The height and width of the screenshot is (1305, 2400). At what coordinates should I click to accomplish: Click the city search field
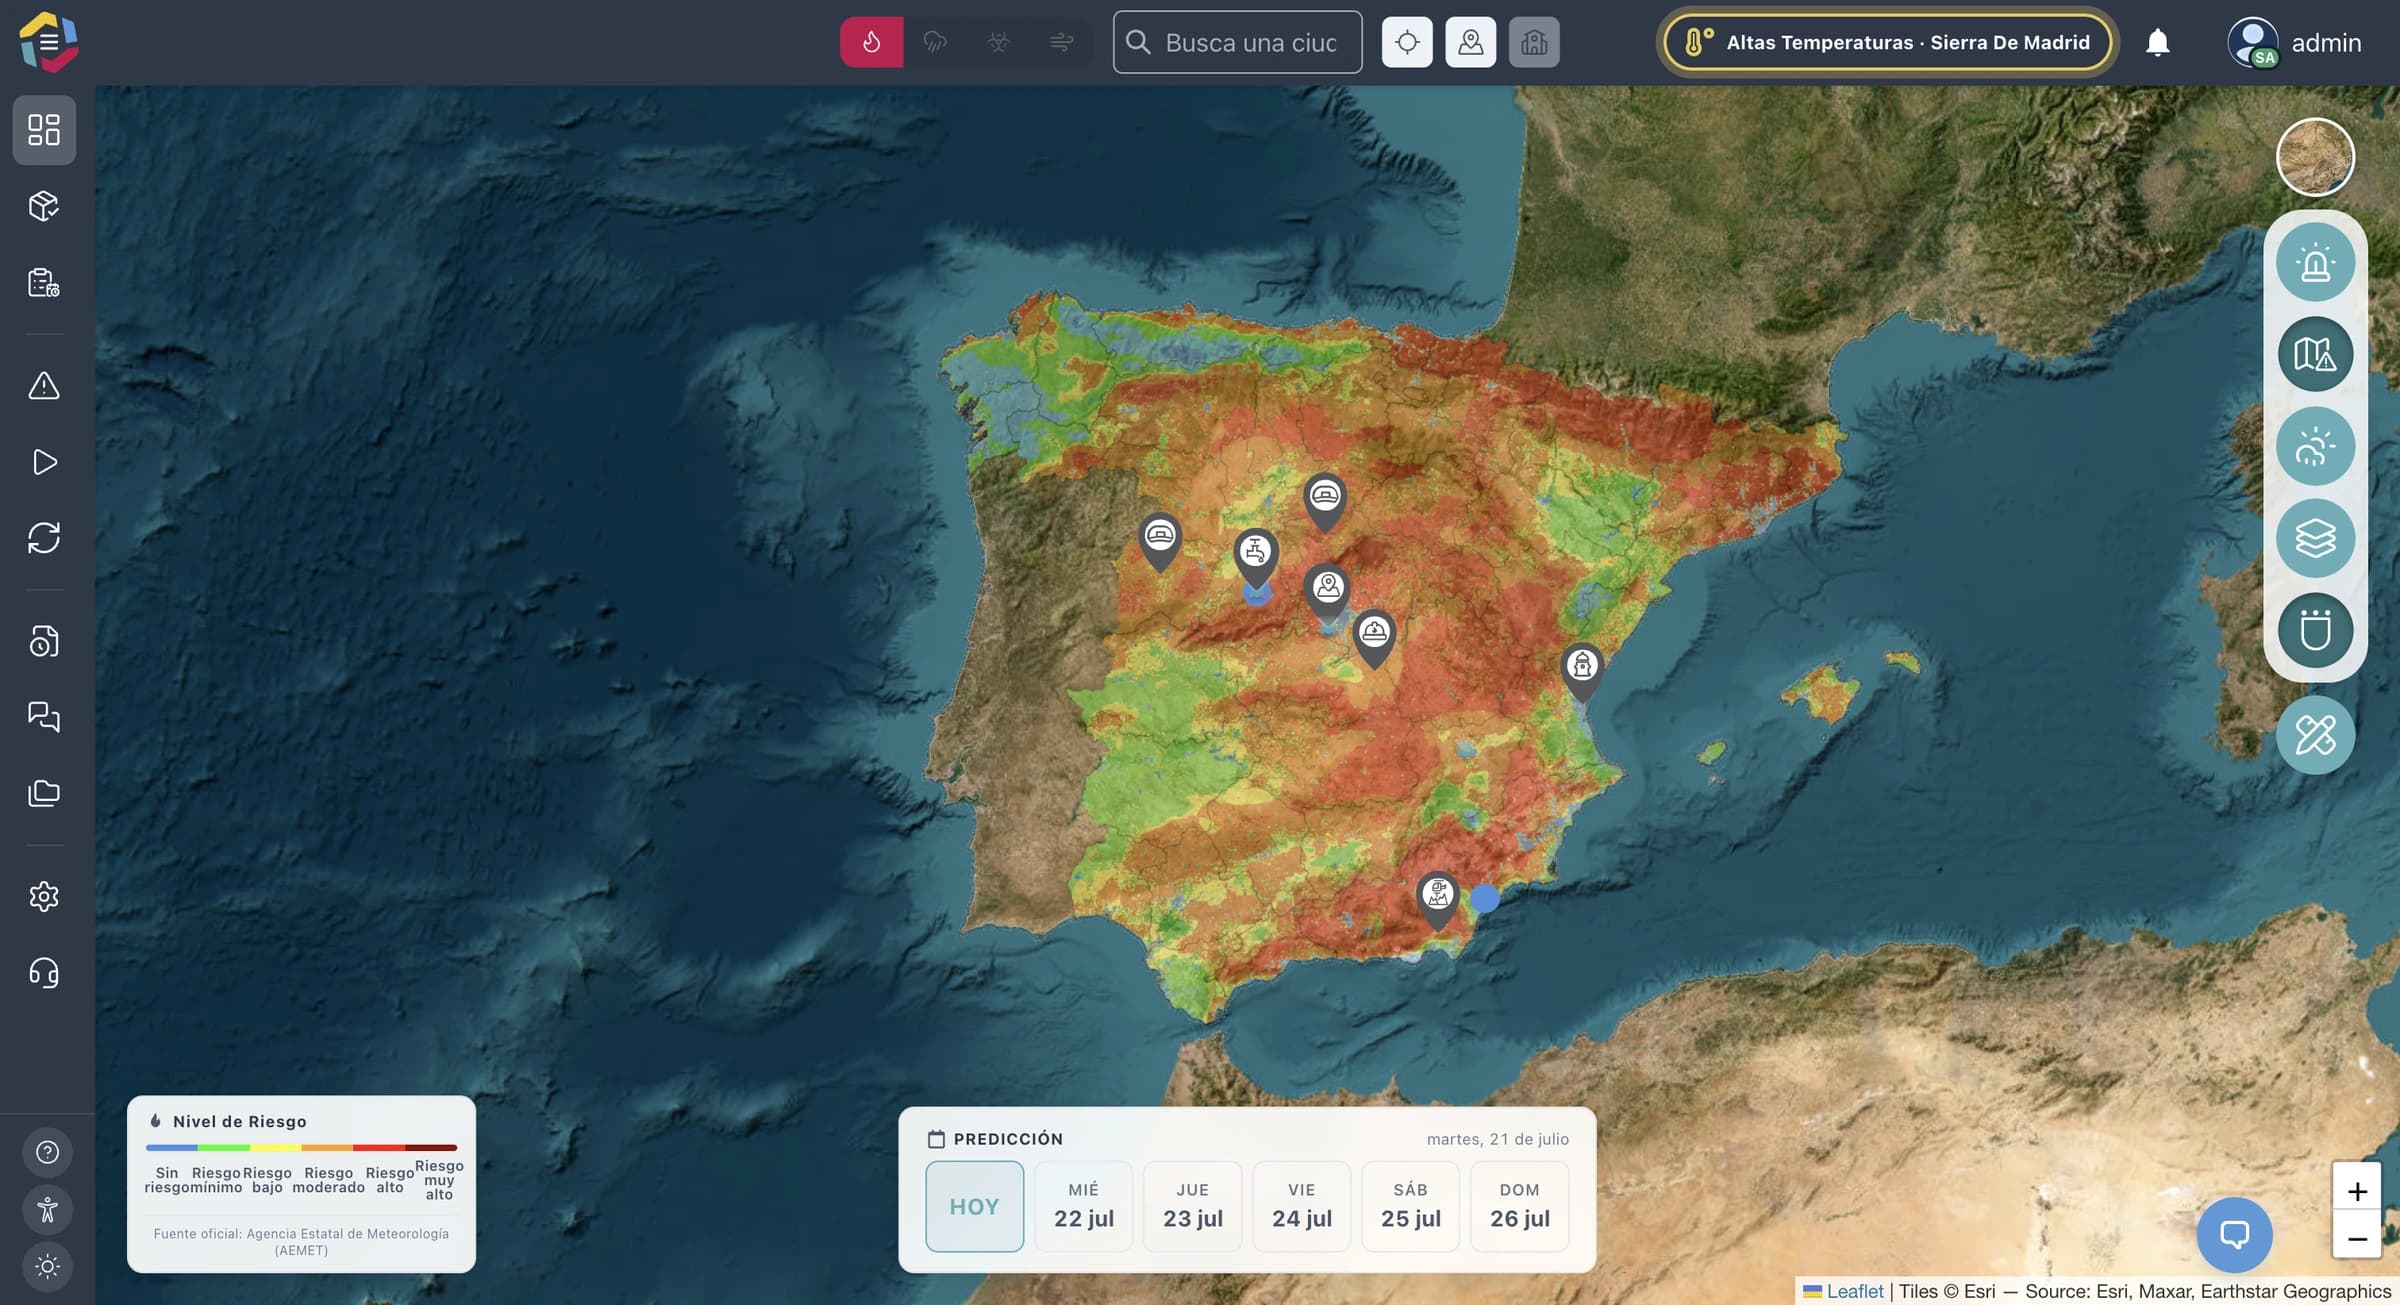1237,42
